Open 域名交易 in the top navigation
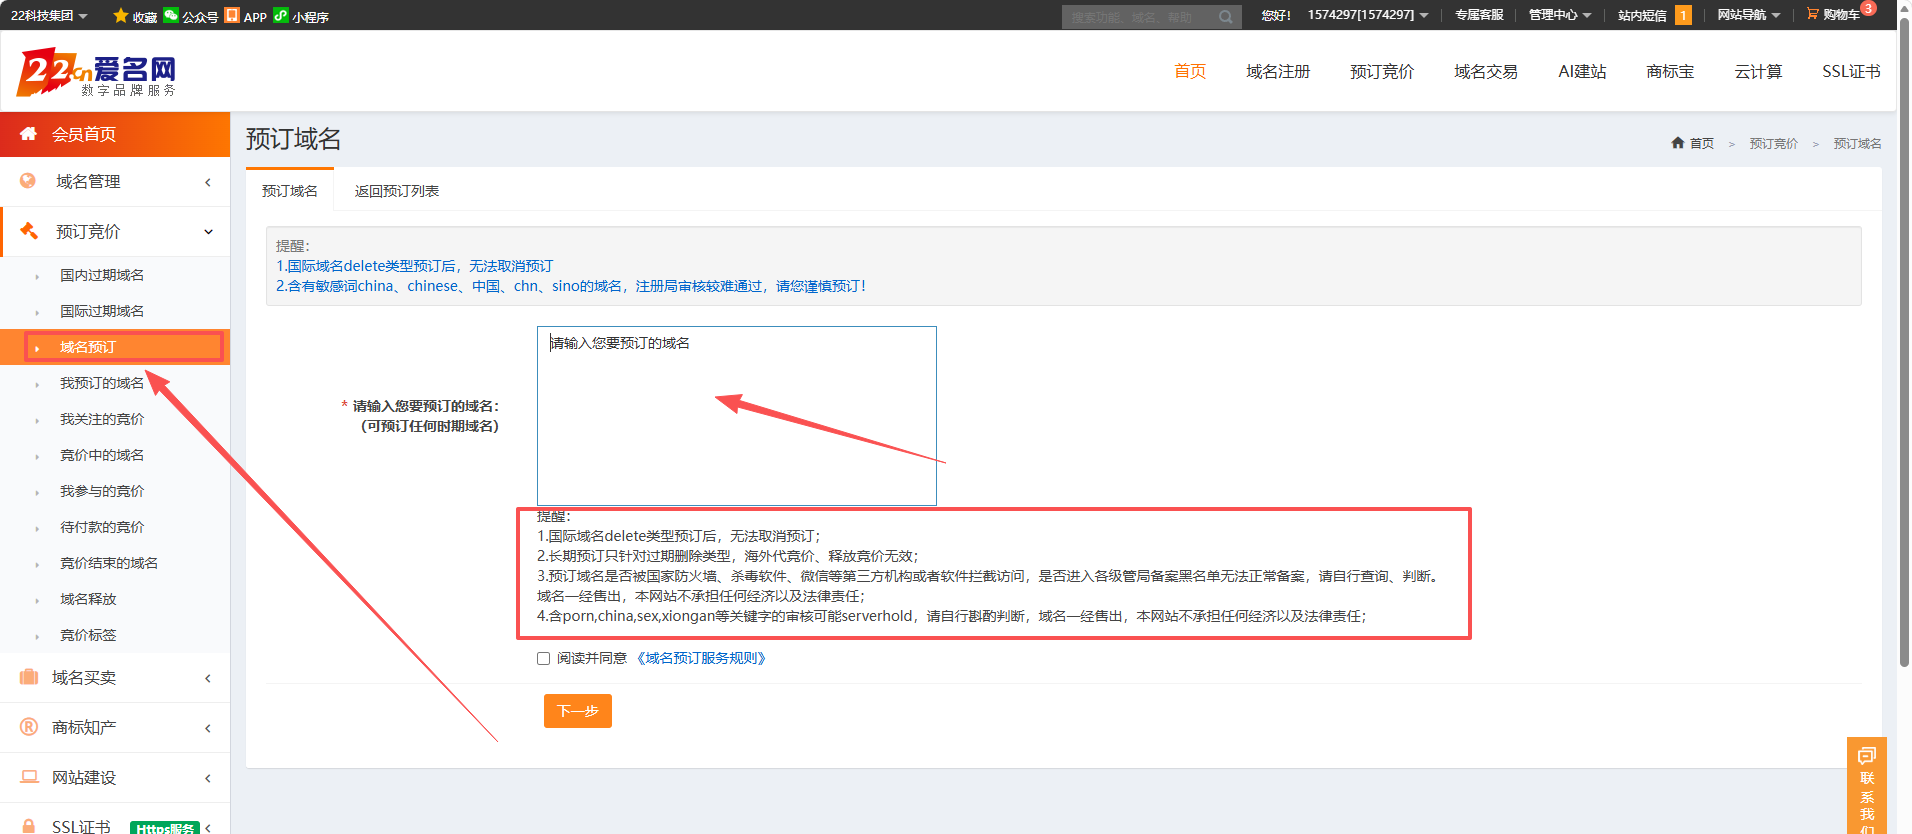Image resolution: width=1912 pixels, height=834 pixels. pos(1485,71)
